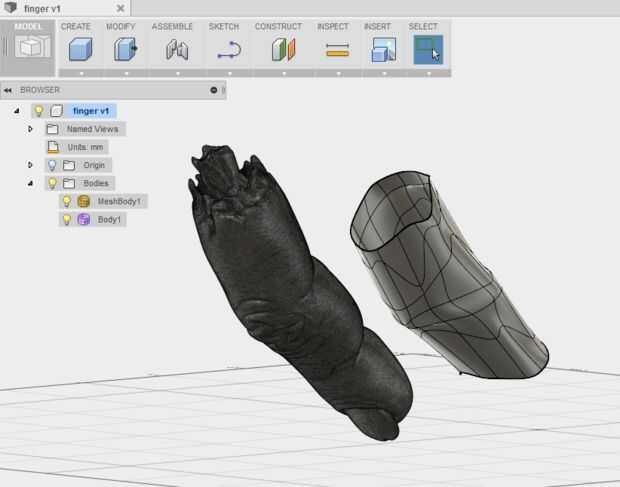Viewport: 620px width, 487px height.
Task: Click the MeshBody1 mesh icon
Action: [83, 201]
